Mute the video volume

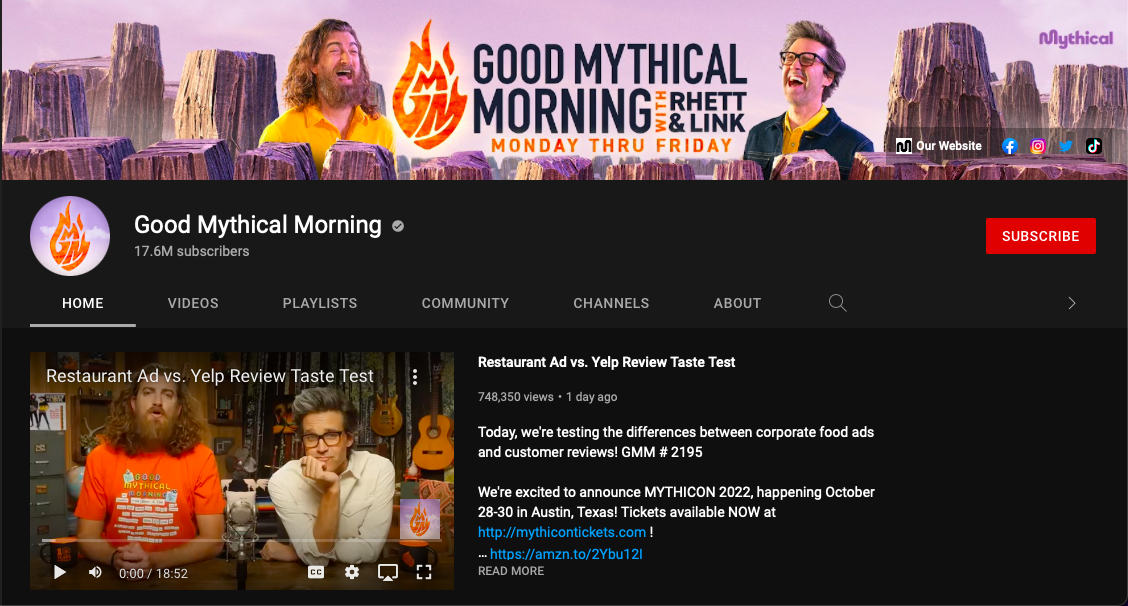95,572
